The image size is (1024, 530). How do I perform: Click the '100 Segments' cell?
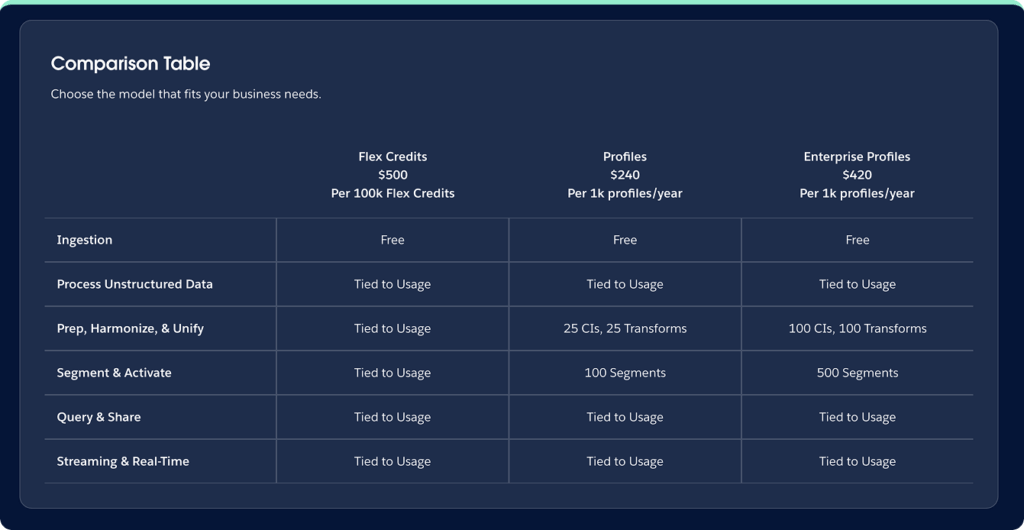click(625, 373)
